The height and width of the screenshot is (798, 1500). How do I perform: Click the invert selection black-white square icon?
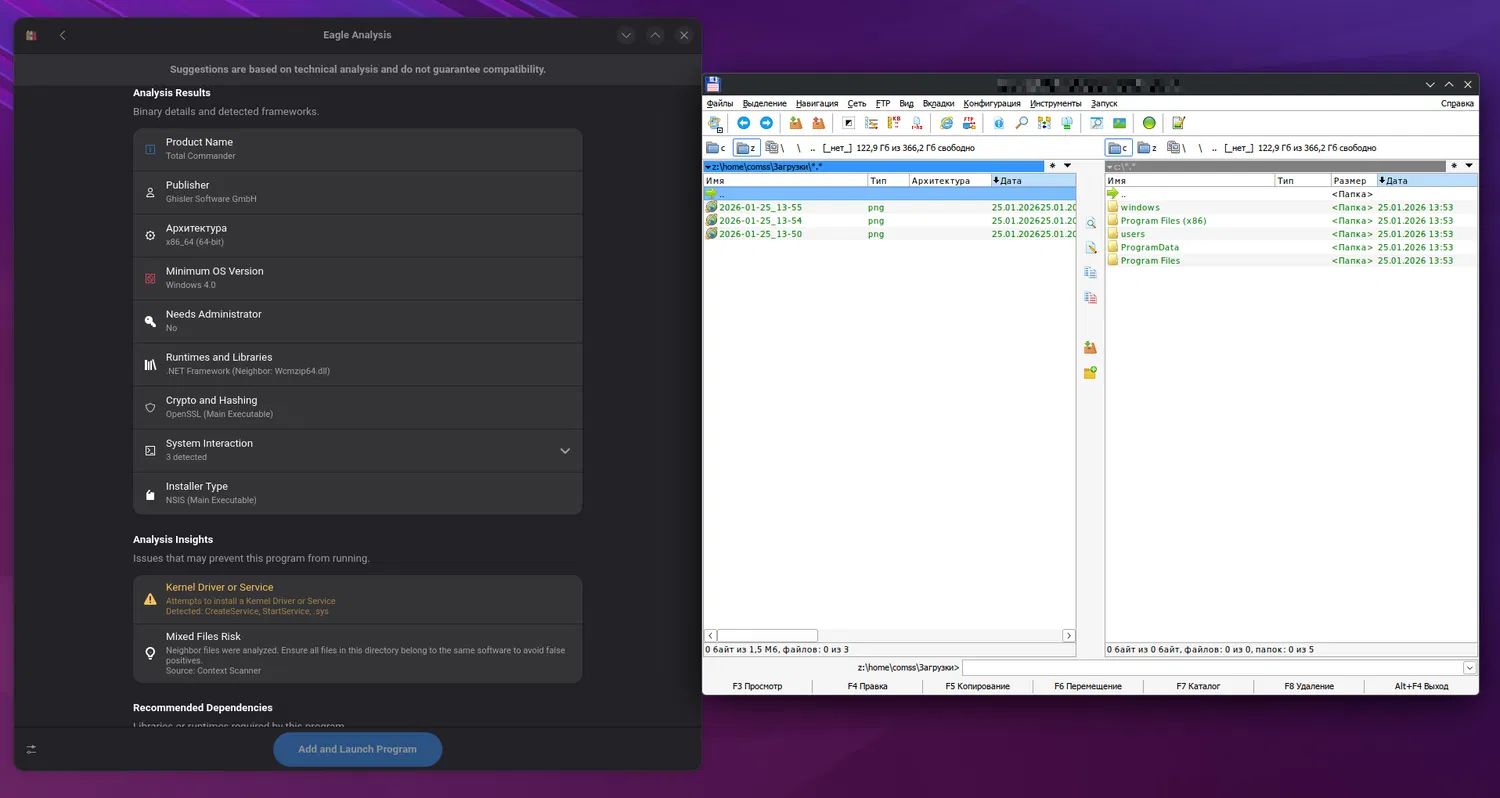(x=849, y=123)
